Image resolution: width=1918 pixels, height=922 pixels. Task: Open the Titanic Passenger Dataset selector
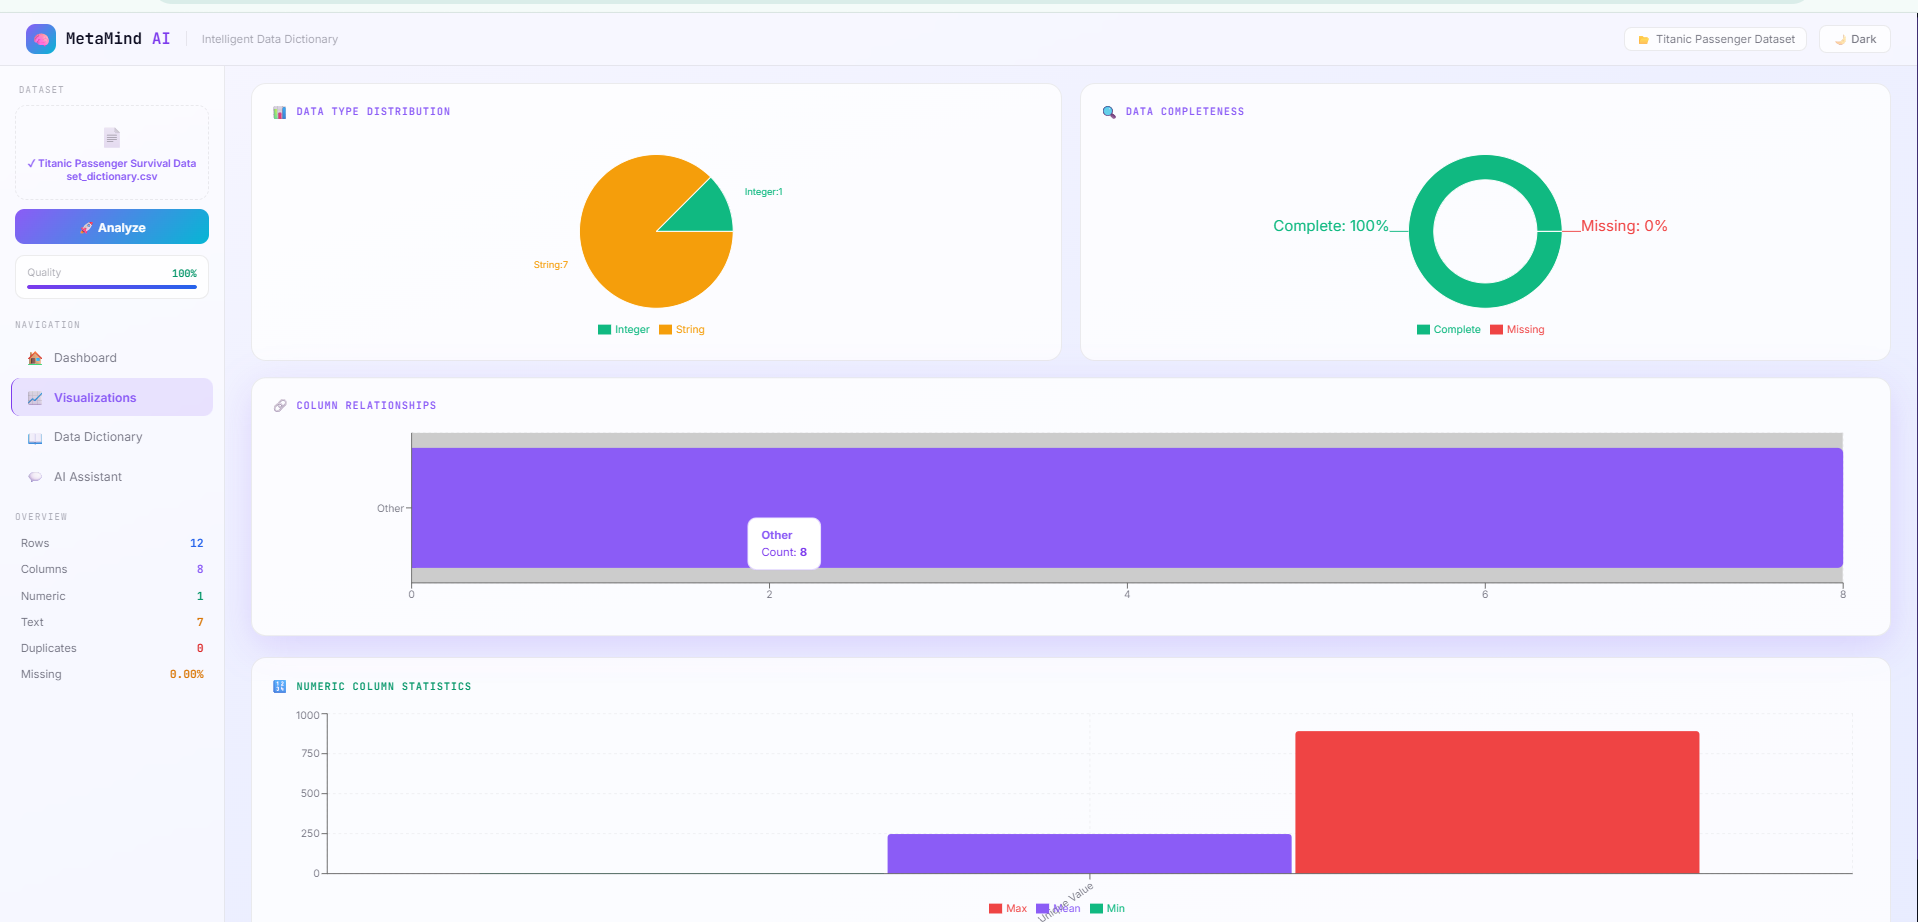(x=1716, y=39)
